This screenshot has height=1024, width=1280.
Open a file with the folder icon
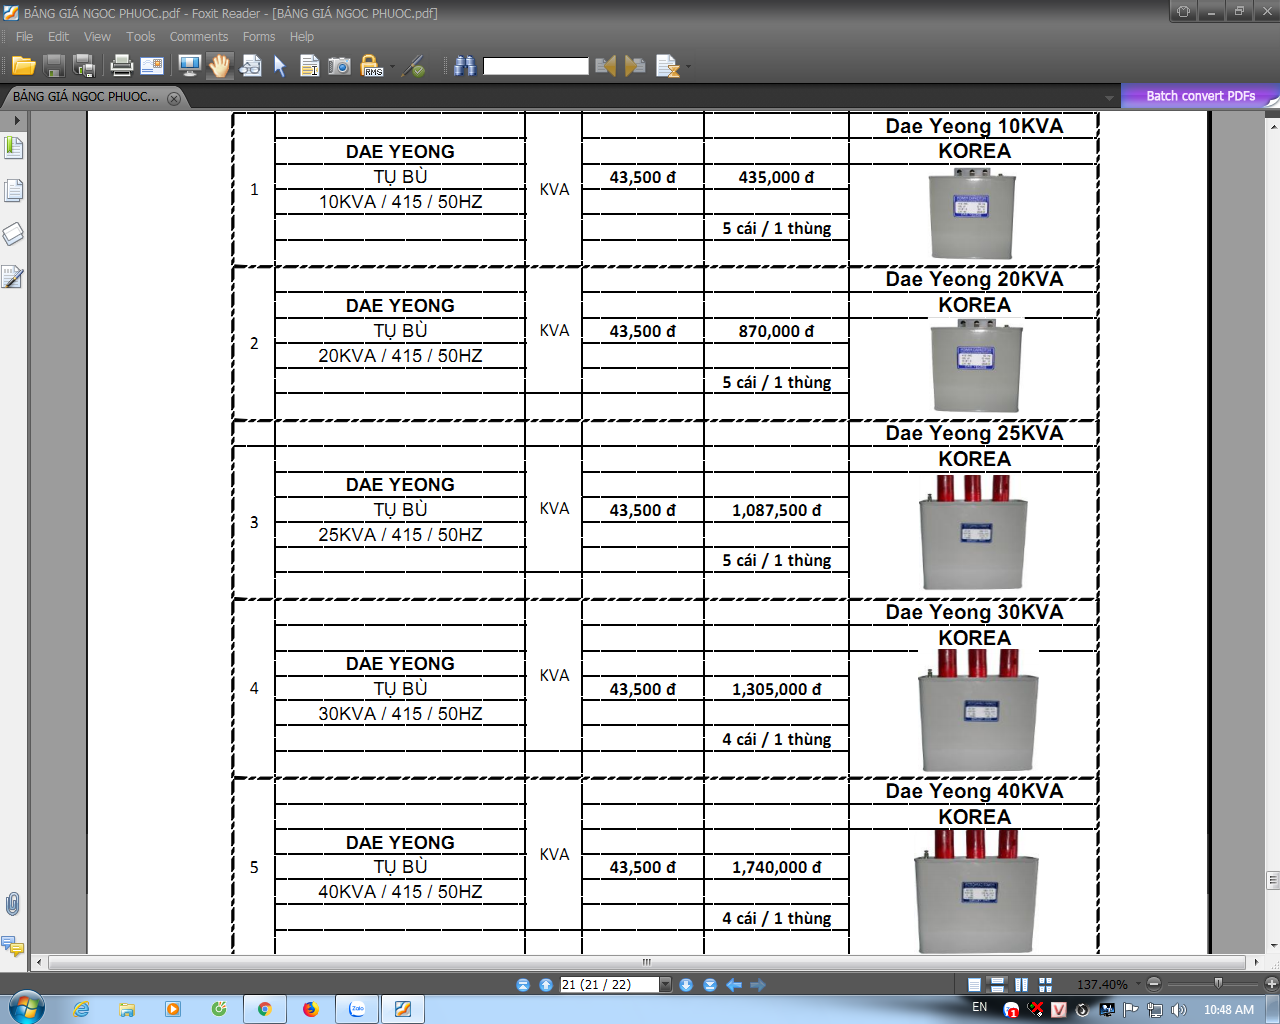(x=24, y=66)
